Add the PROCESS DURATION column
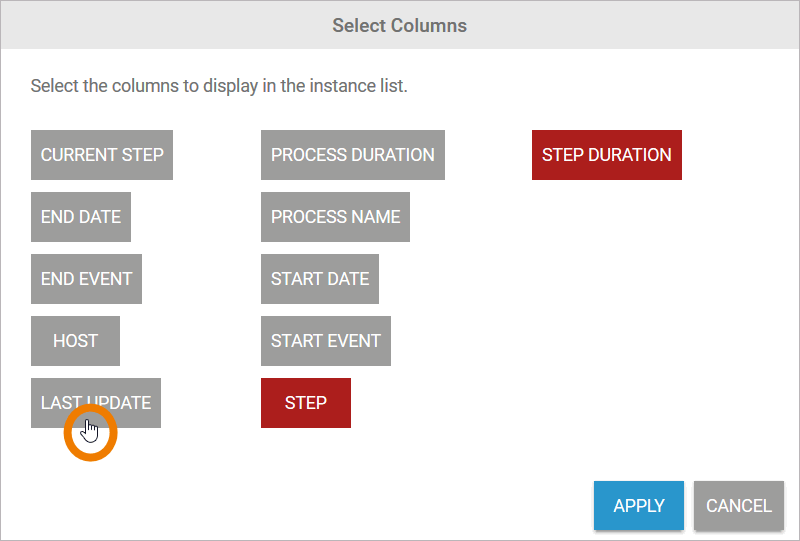The height and width of the screenshot is (541, 800). 352,155
